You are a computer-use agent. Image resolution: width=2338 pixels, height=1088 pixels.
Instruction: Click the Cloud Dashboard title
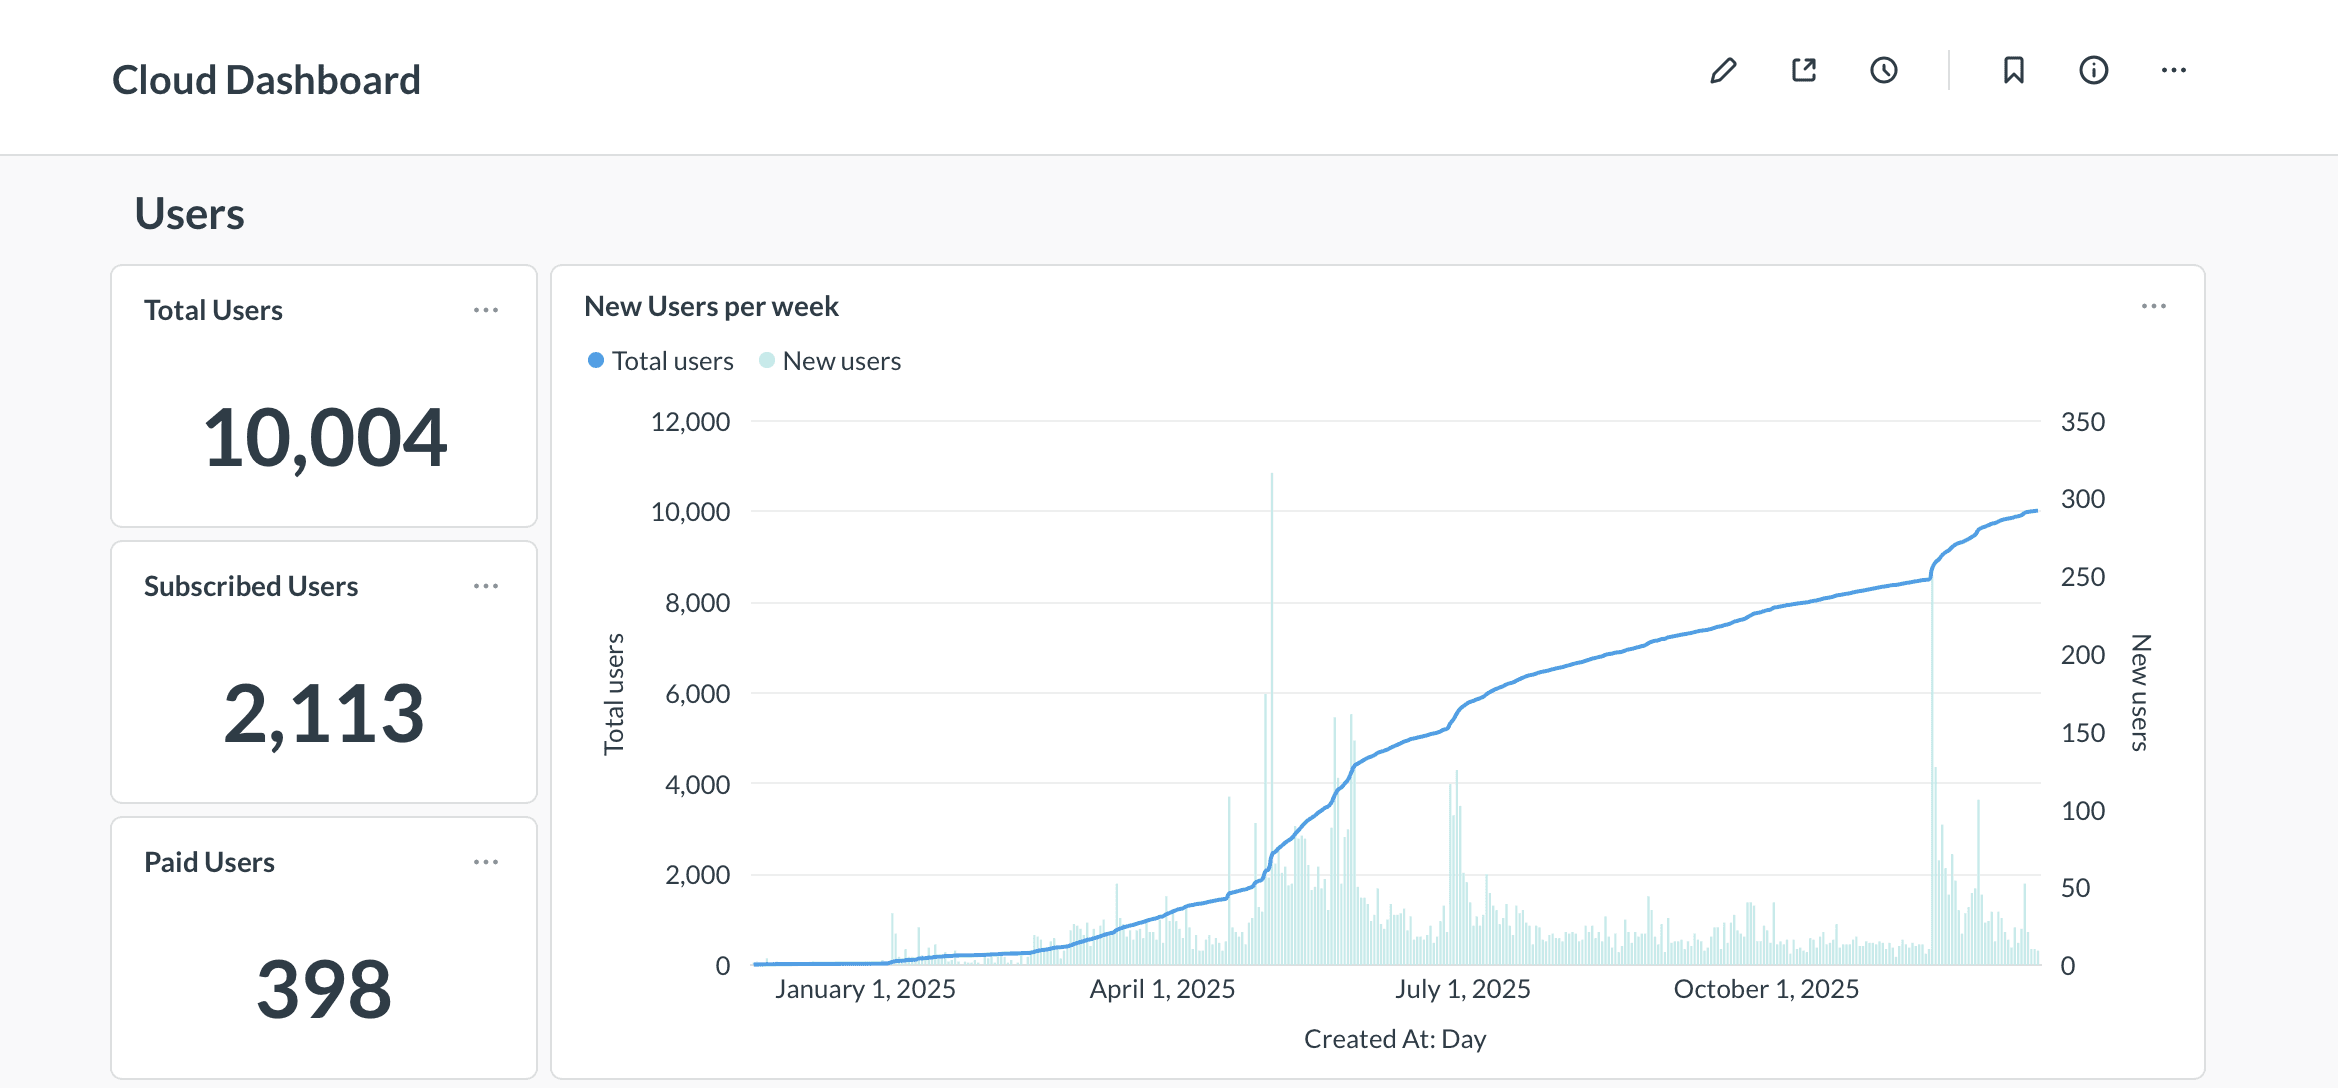tap(266, 80)
